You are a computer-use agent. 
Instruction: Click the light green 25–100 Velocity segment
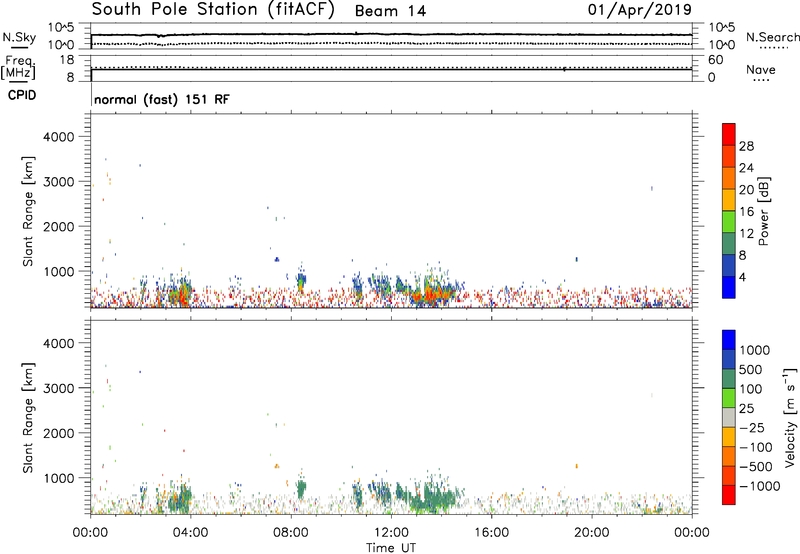[729, 398]
